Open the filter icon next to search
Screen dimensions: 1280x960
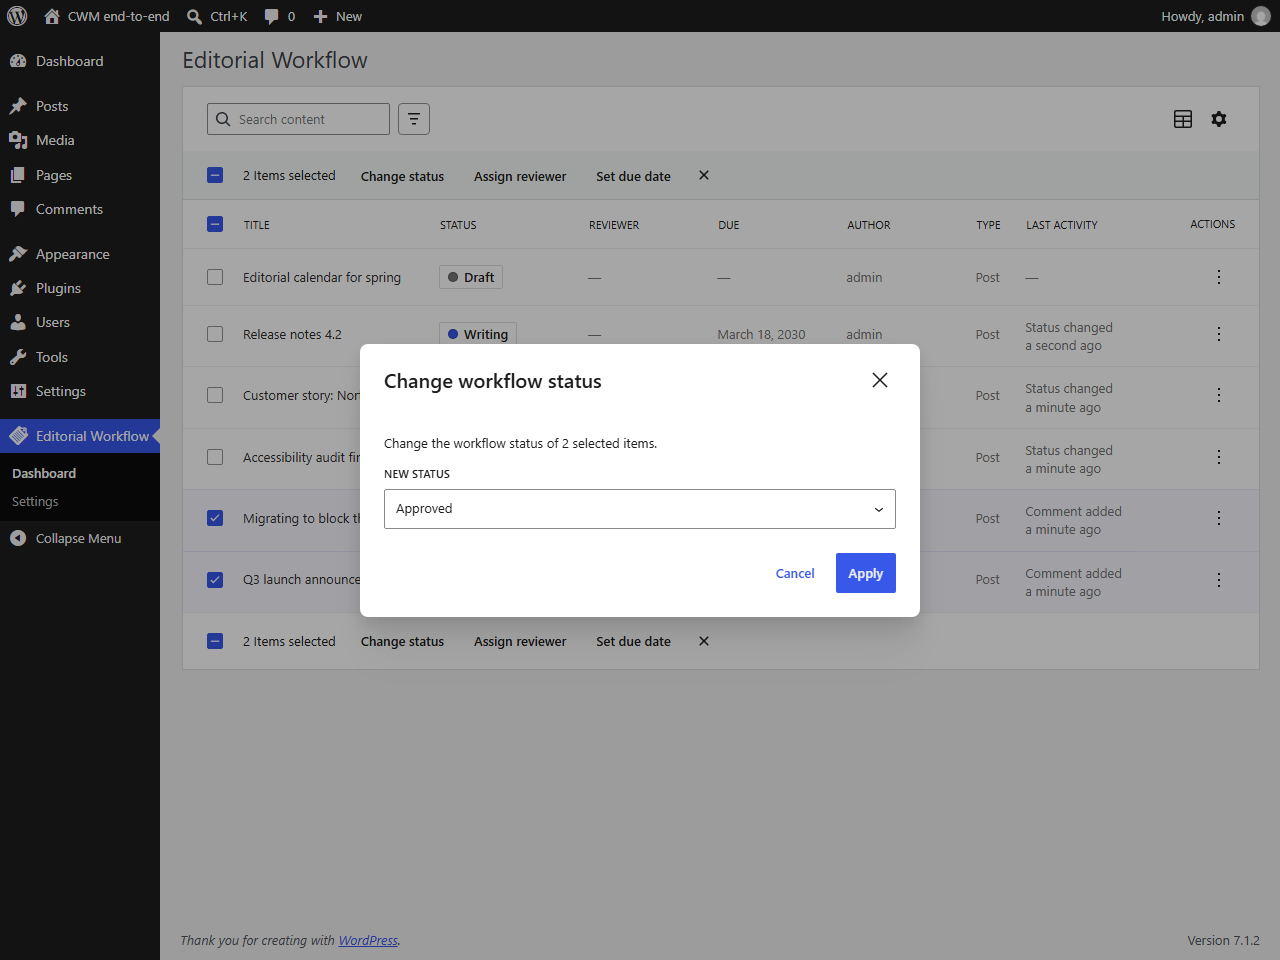click(414, 119)
